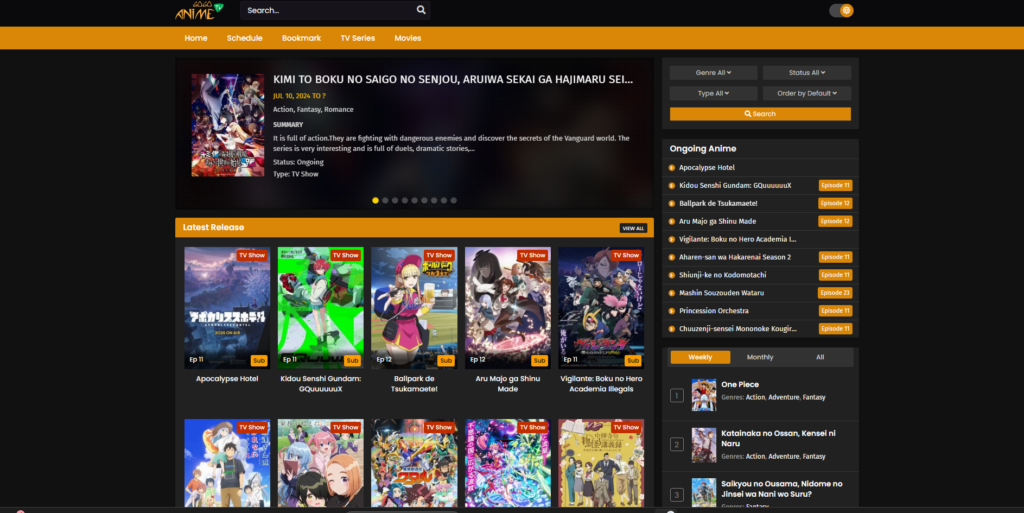Open One Piece ranking thumbnail

[x=704, y=395]
